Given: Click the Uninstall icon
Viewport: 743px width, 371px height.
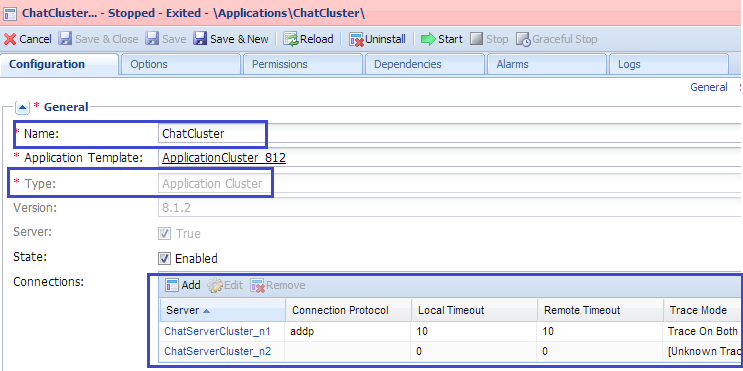Looking at the screenshot, I should coord(356,39).
